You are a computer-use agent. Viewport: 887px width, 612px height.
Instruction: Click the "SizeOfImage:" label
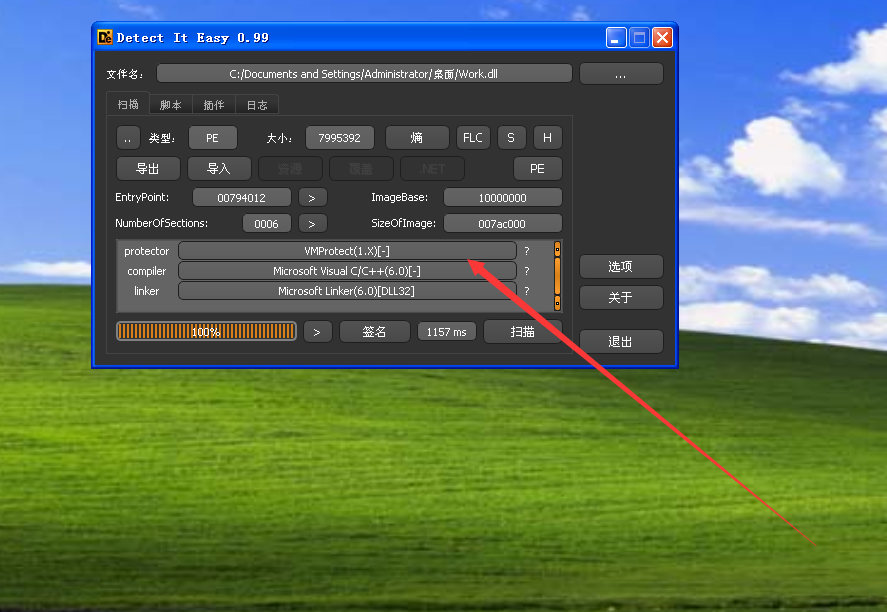click(x=403, y=223)
